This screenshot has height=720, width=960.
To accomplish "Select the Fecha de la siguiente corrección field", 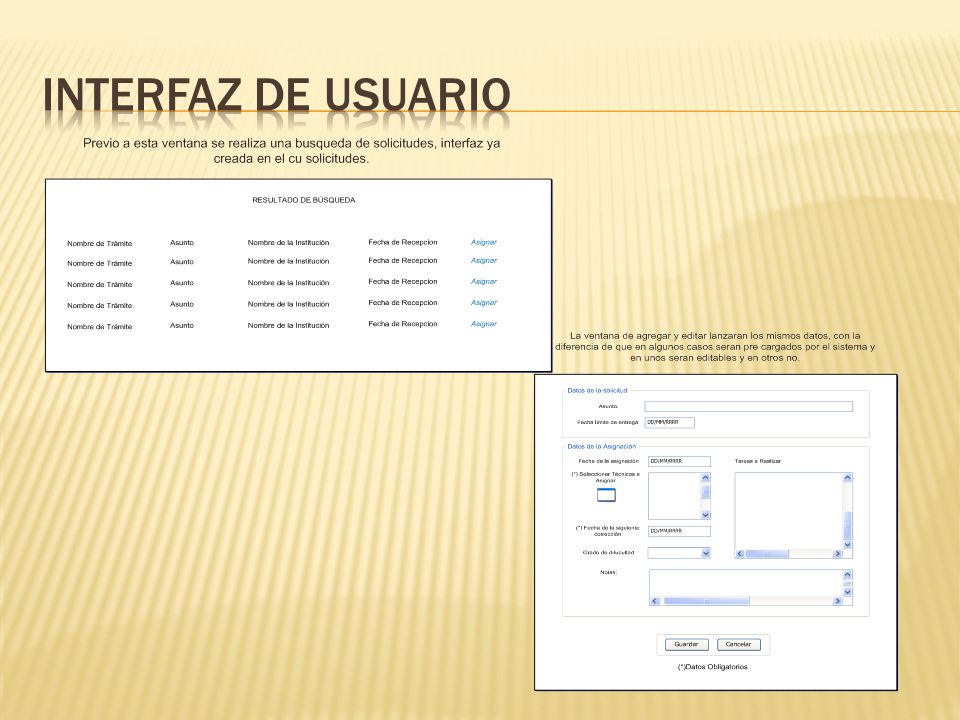I will pyautogui.click(x=679, y=531).
